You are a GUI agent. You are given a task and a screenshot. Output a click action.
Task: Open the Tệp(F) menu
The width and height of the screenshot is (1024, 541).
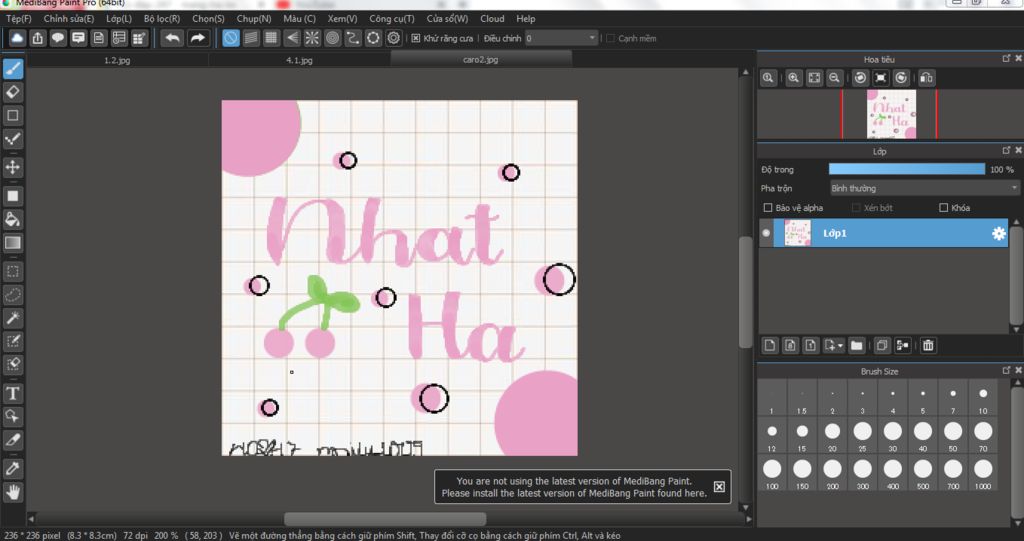pyautogui.click(x=19, y=19)
